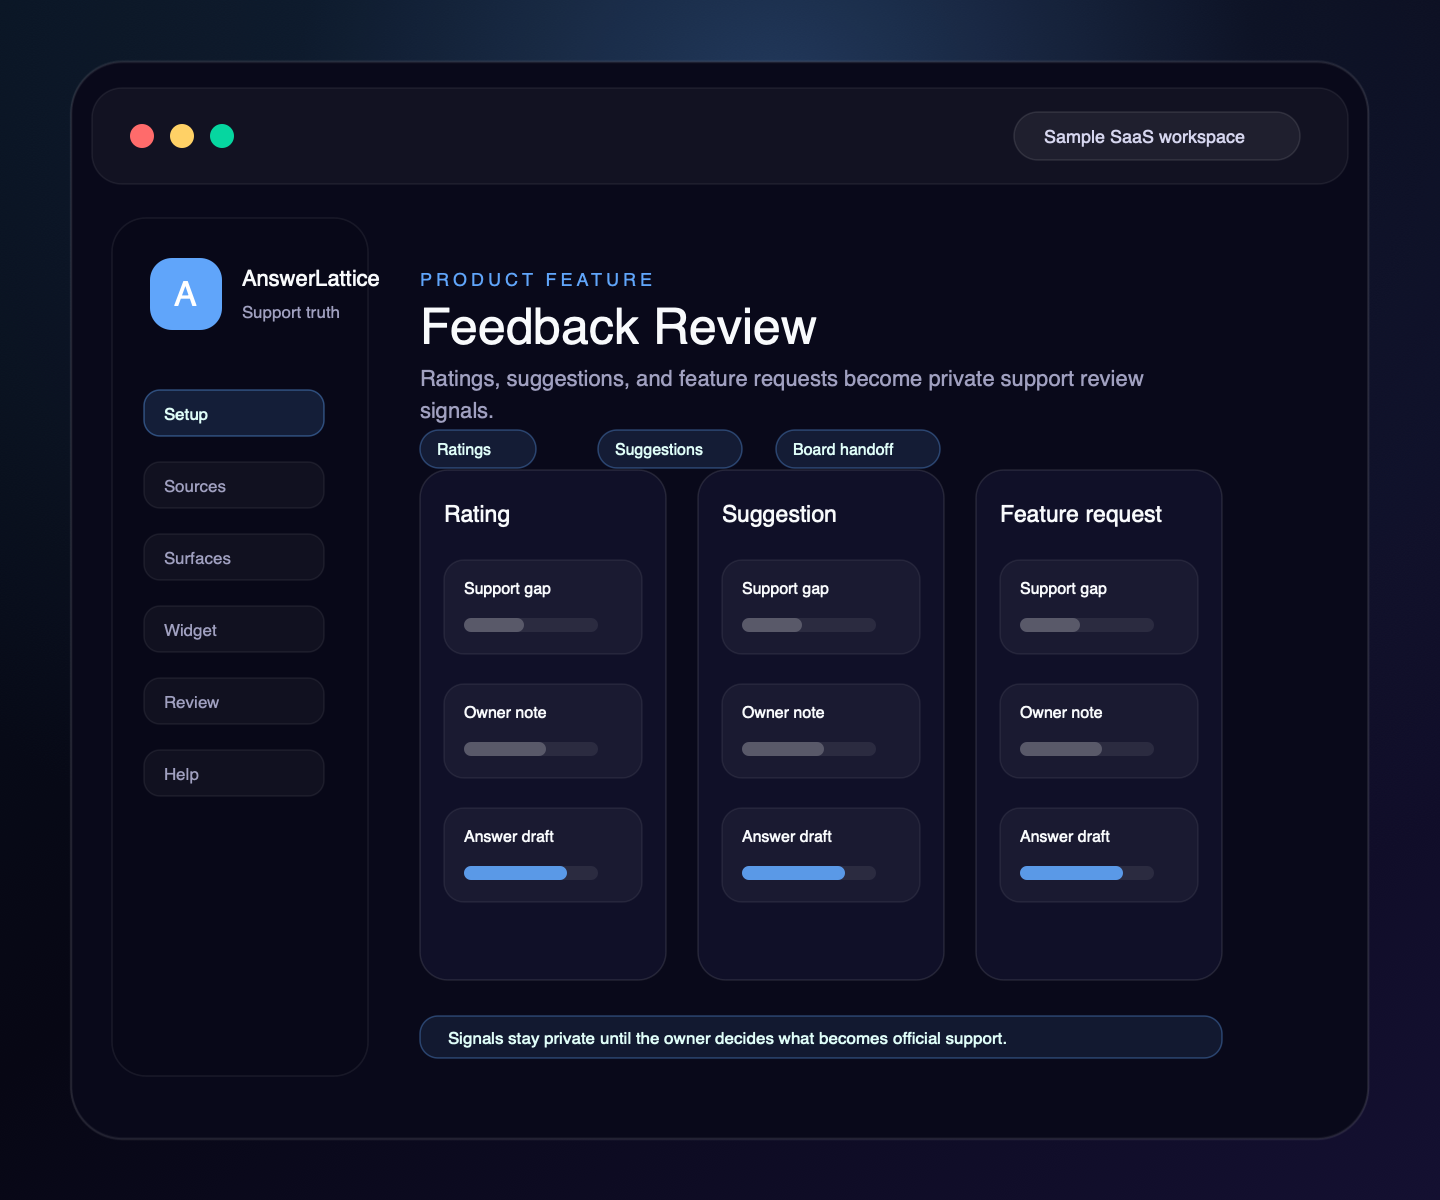
Task: Click the green maximize dot
Action: 222,136
